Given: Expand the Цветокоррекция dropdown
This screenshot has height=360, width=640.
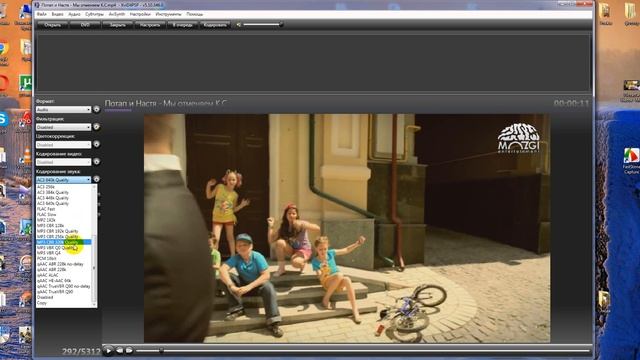Looking at the screenshot, I should pos(63,144).
